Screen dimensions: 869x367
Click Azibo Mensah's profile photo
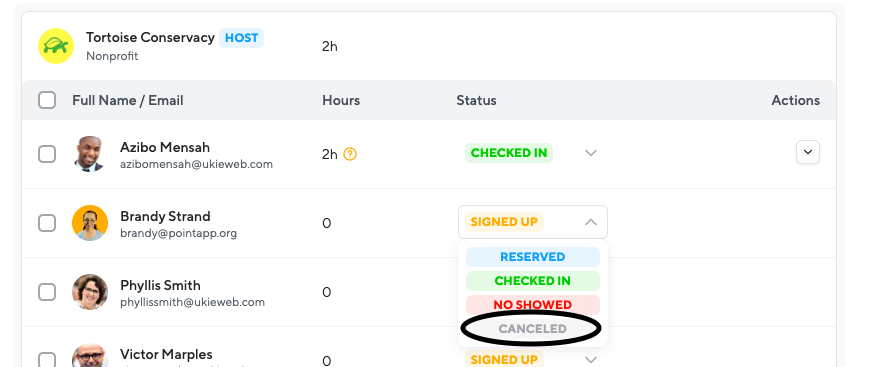(89, 154)
